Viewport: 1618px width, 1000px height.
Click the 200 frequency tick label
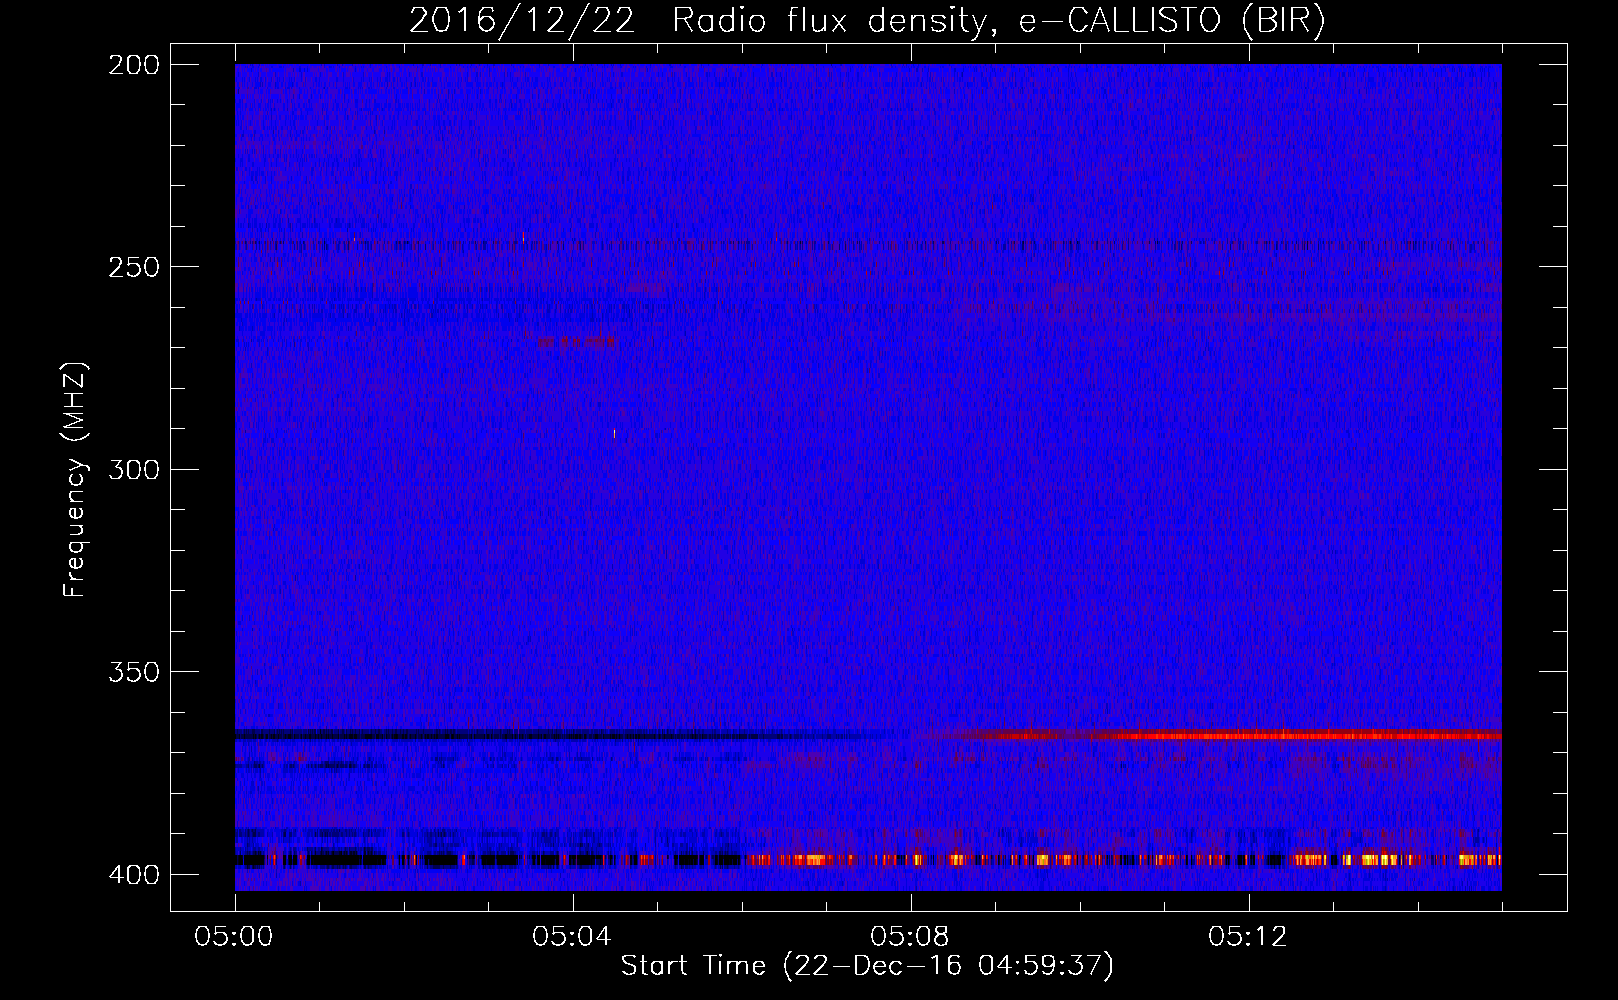pyautogui.click(x=133, y=65)
